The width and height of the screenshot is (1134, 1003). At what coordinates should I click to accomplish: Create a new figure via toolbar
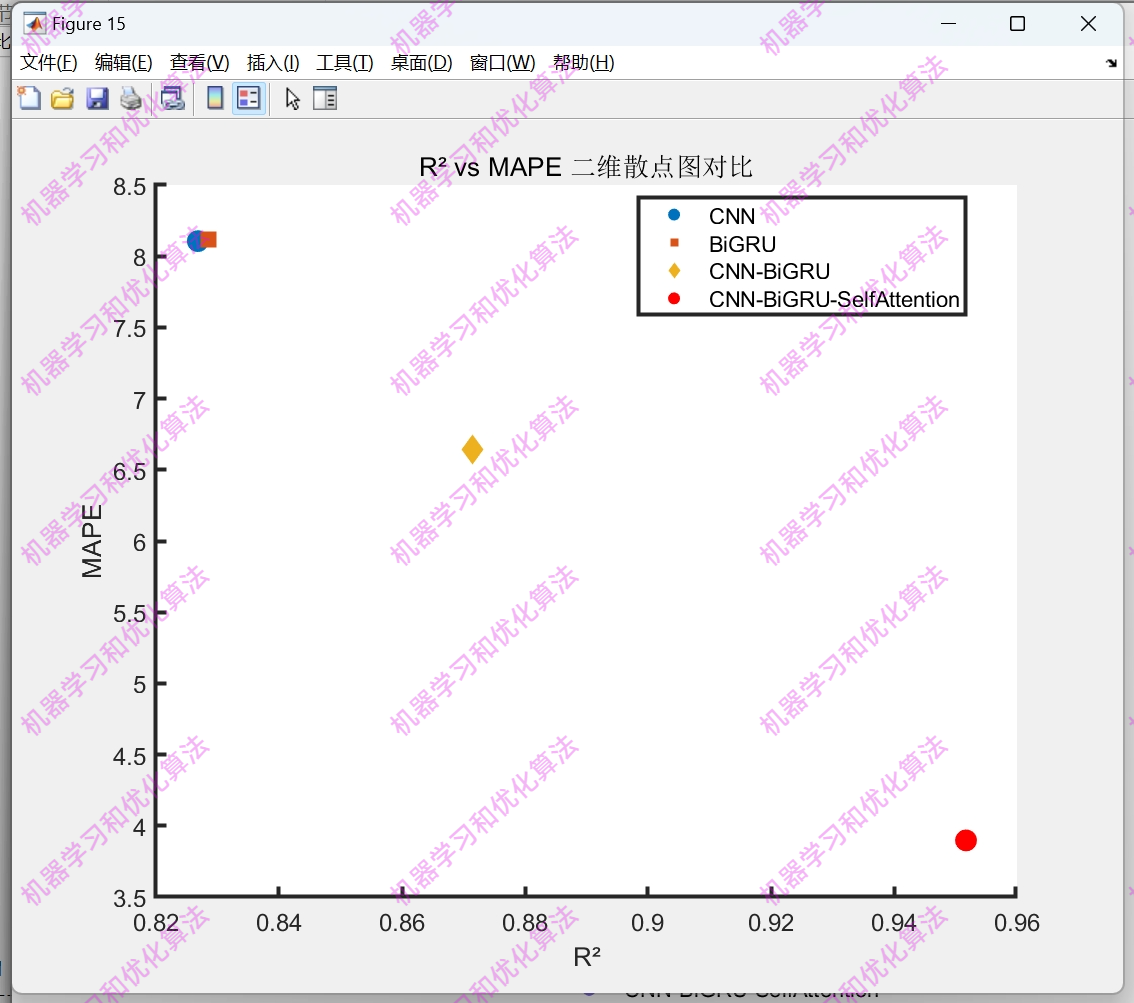point(29,98)
